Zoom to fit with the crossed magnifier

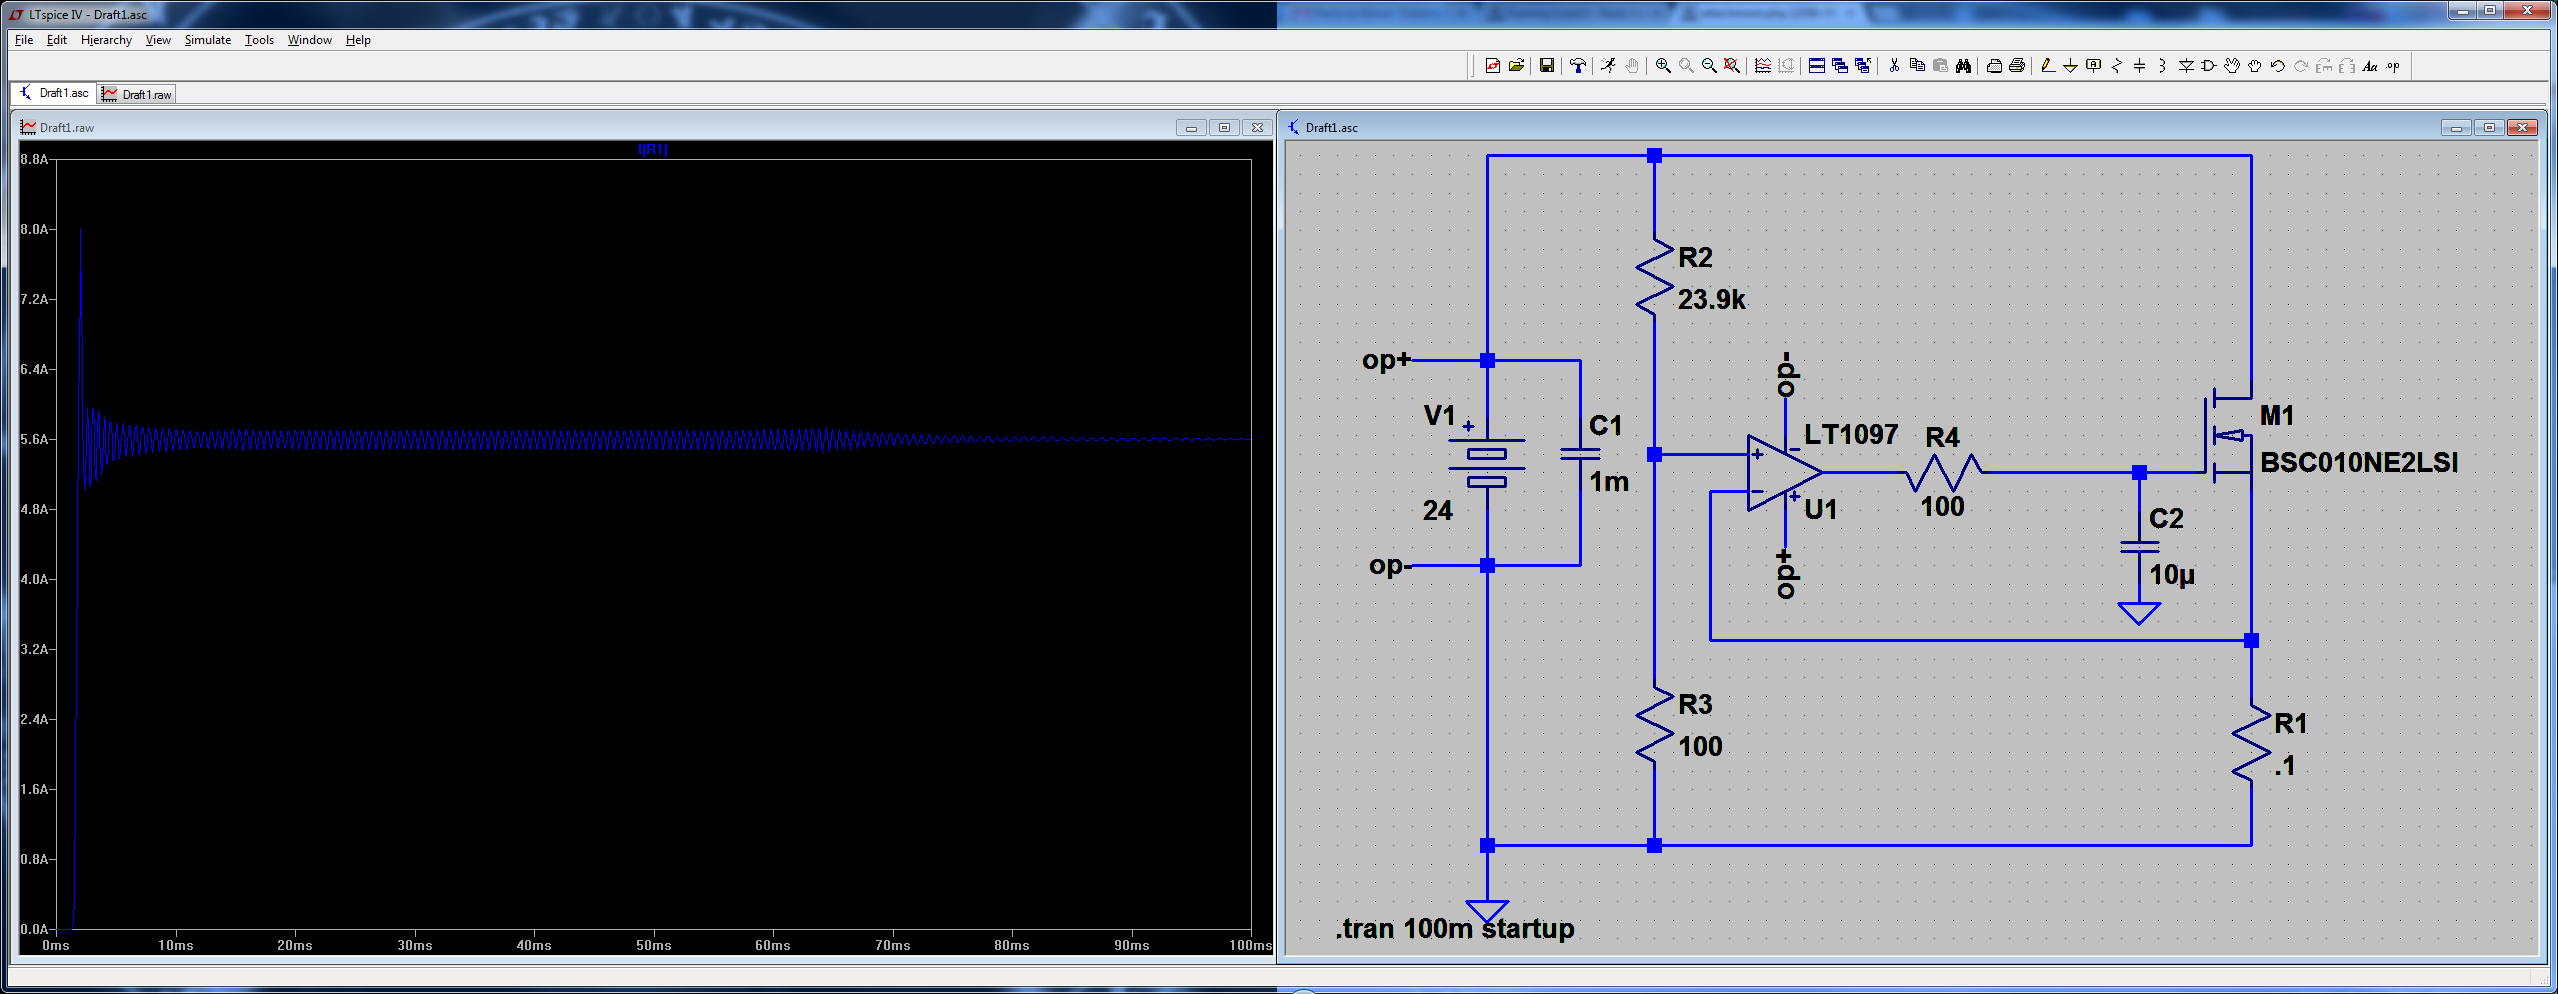1732,66
